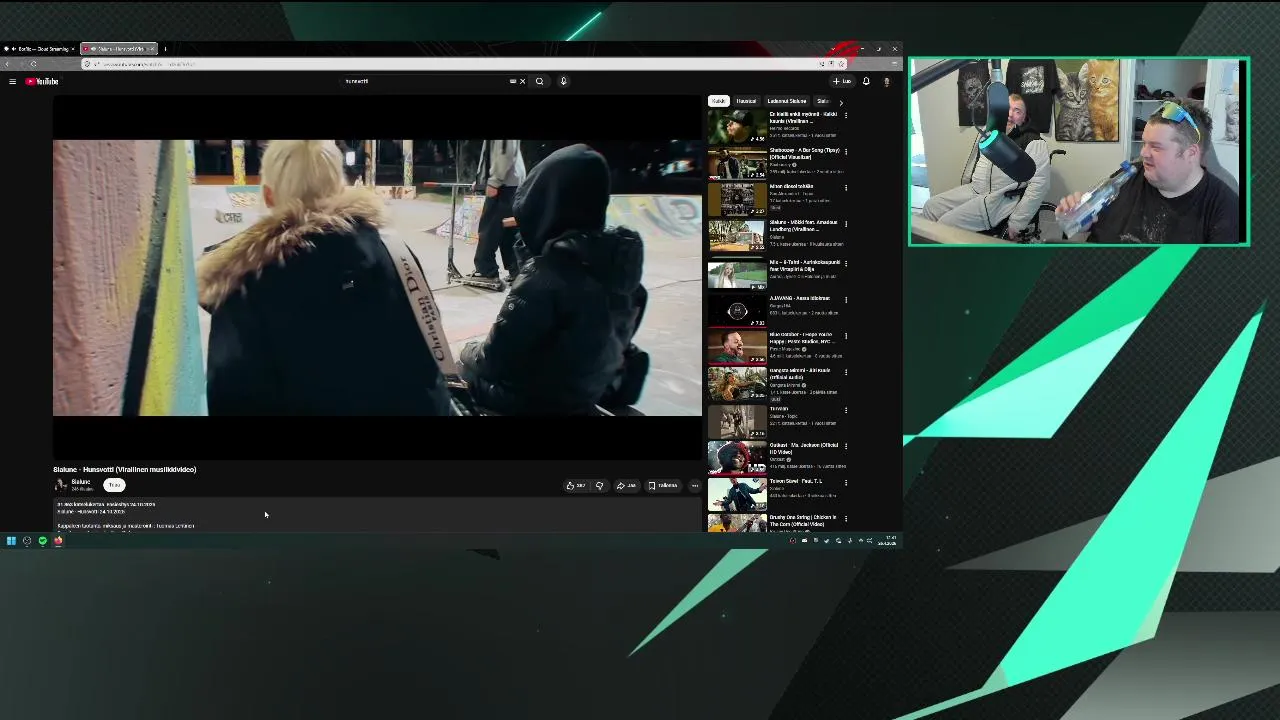Viewport: 1280px width, 720px height.
Task: Click the YouTube search magnifier button
Action: (x=539, y=81)
